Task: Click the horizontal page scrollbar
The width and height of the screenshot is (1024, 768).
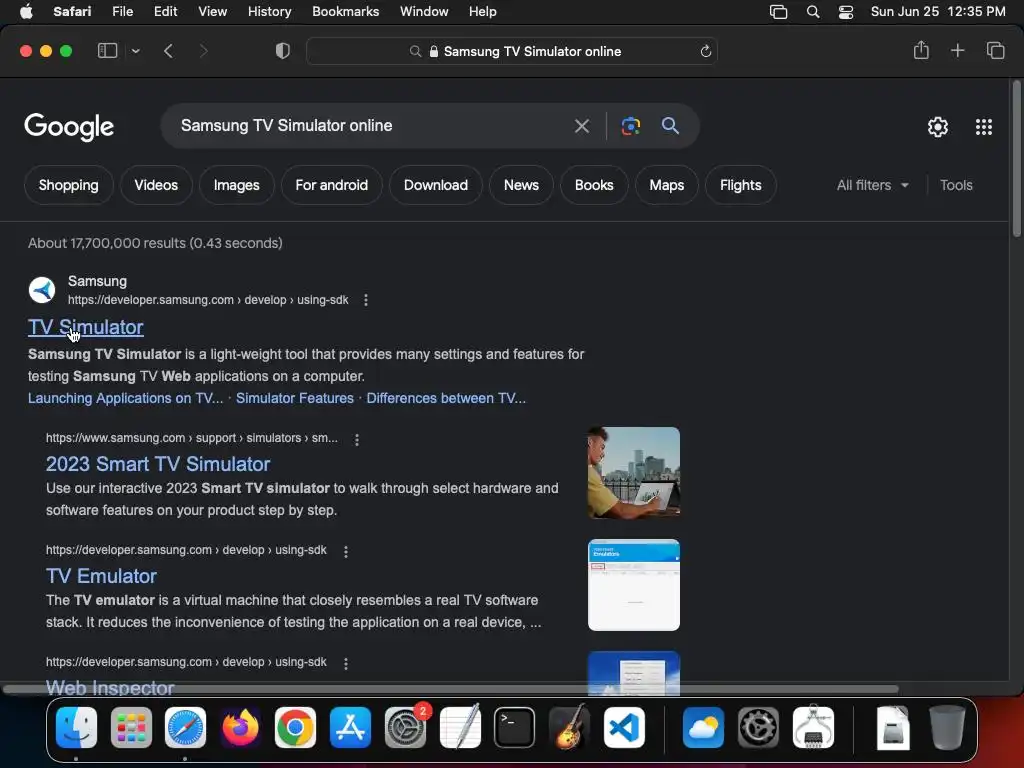Action: pos(451,689)
